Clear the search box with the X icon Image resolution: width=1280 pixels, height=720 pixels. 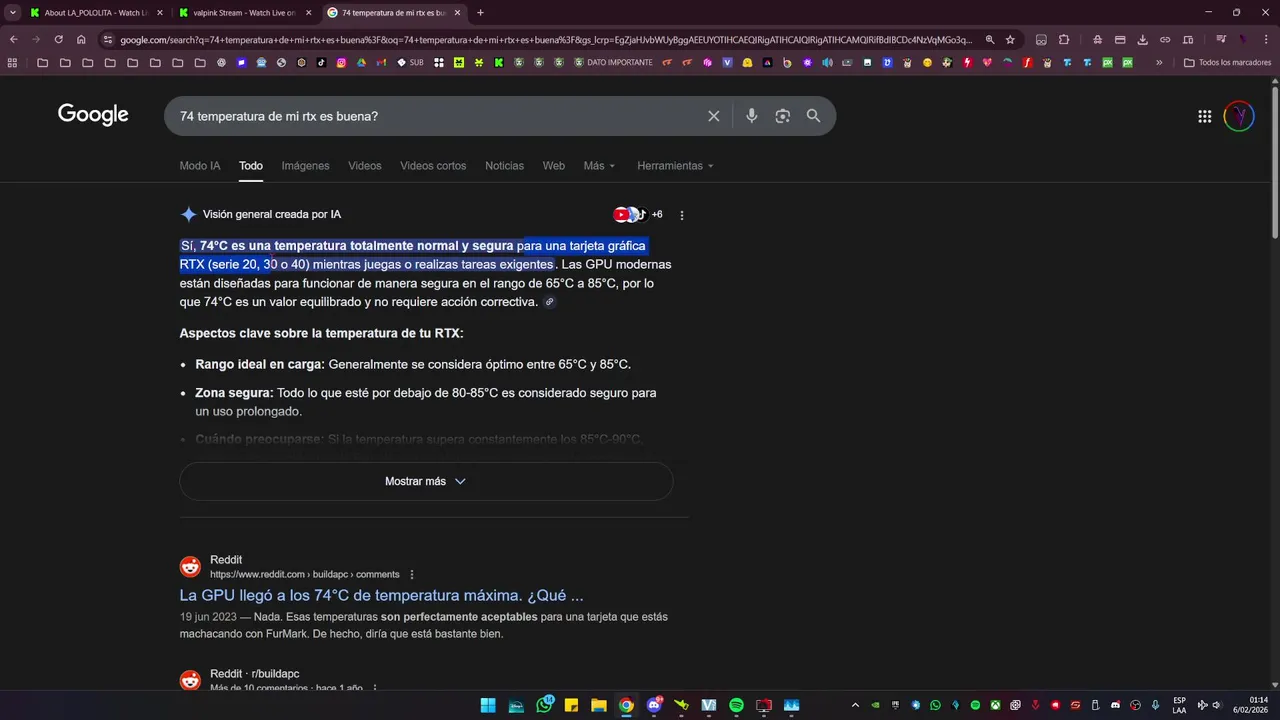tap(714, 116)
